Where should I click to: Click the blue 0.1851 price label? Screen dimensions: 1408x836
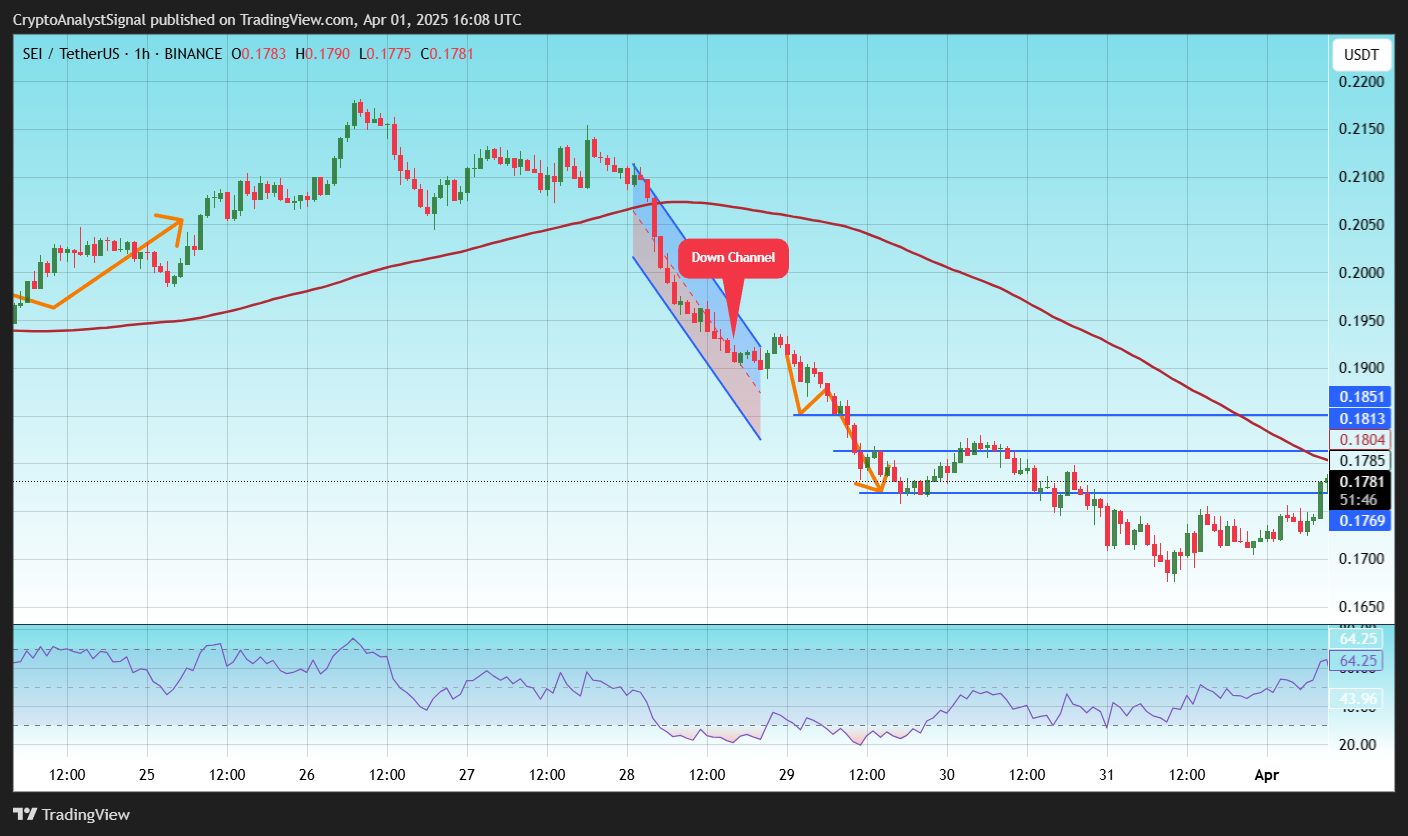[1361, 397]
